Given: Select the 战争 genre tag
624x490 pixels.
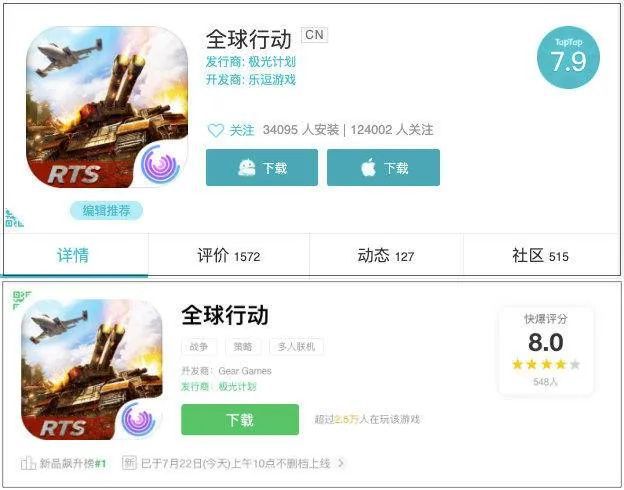Looking at the screenshot, I should point(199,347).
